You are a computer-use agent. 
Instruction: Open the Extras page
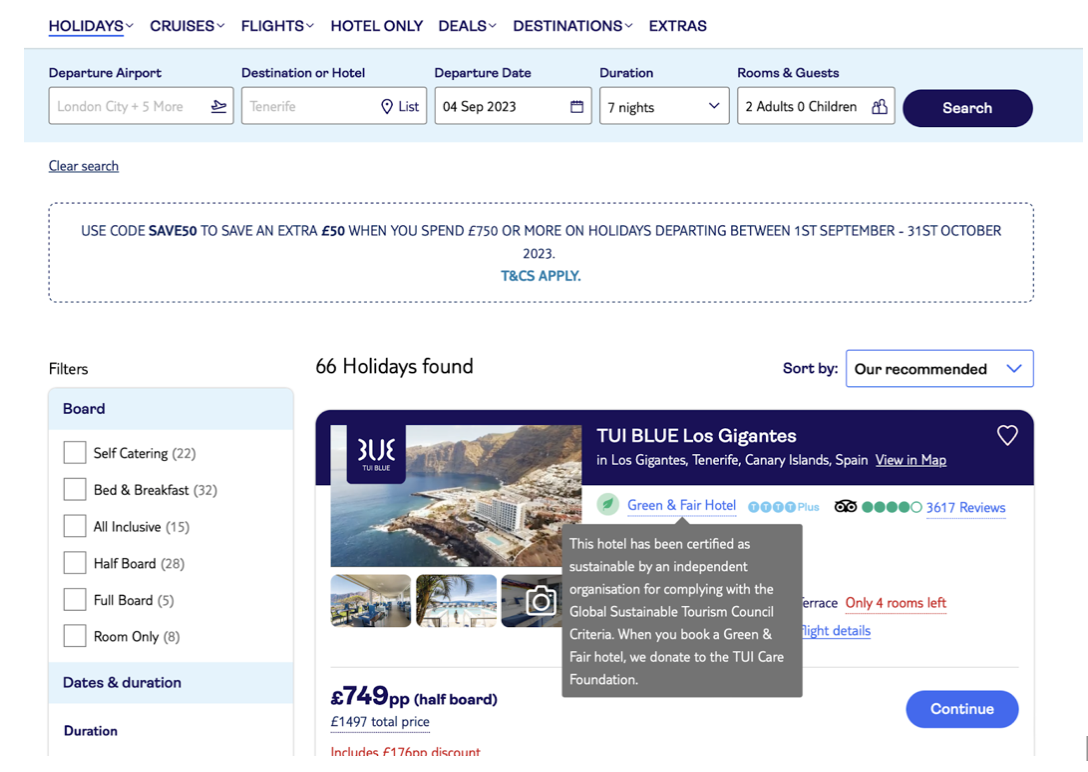[678, 26]
